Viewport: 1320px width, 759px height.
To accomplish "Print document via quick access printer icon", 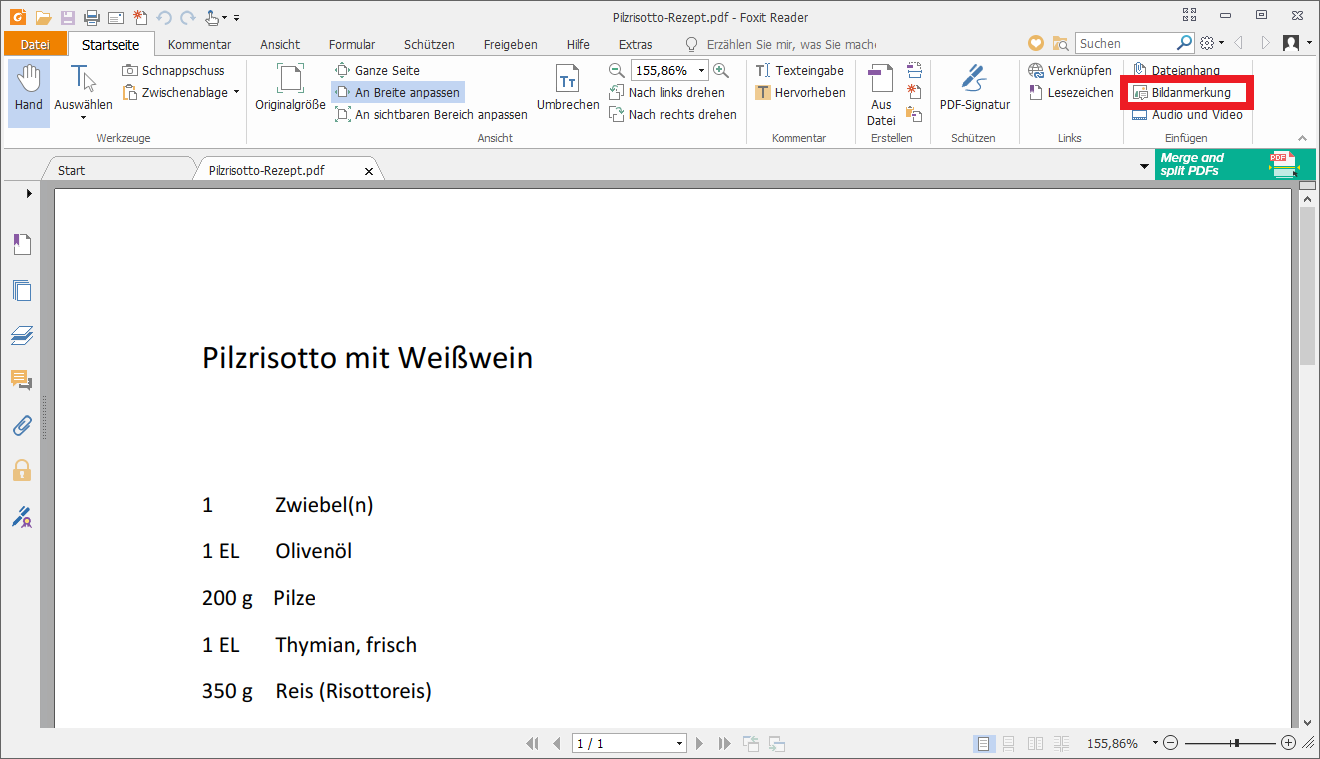I will tap(92, 17).
